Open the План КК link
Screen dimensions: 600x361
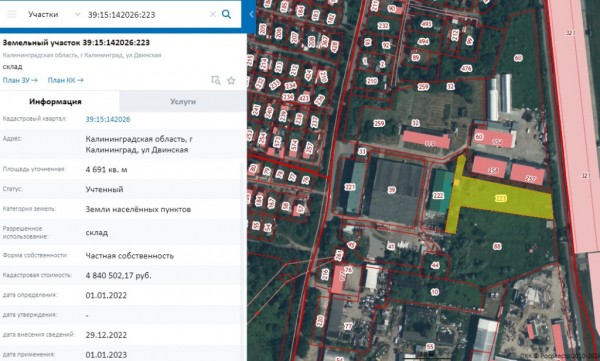(x=65, y=80)
